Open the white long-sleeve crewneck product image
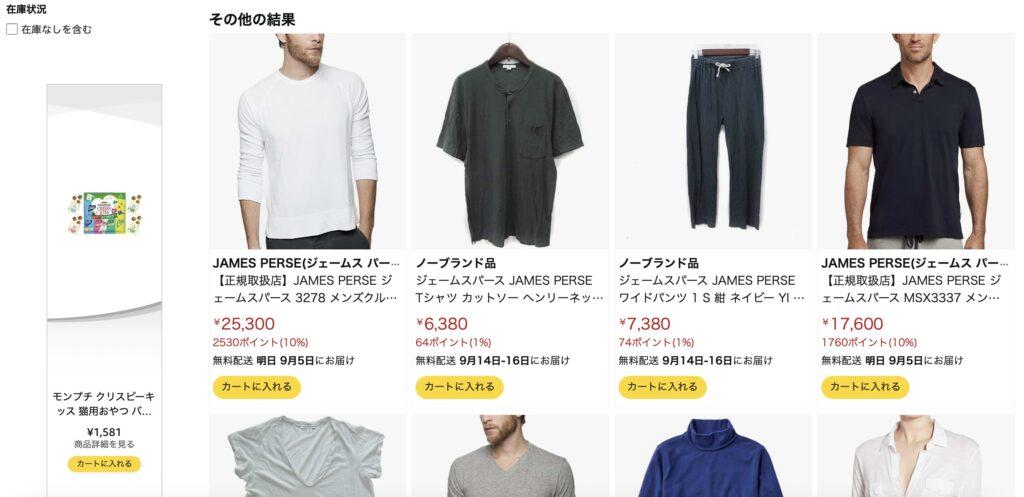Viewport: 1024px width, 497px height. pyautogui.click(x=308, y=141)
